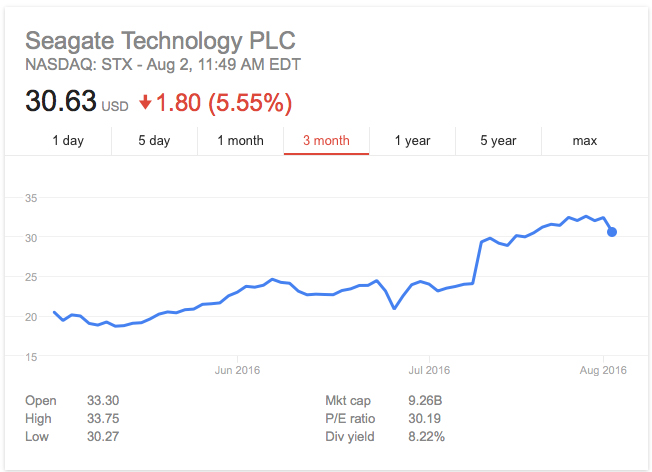
Task: Click the Jul 2016 axis label
Action: (429, 370)
